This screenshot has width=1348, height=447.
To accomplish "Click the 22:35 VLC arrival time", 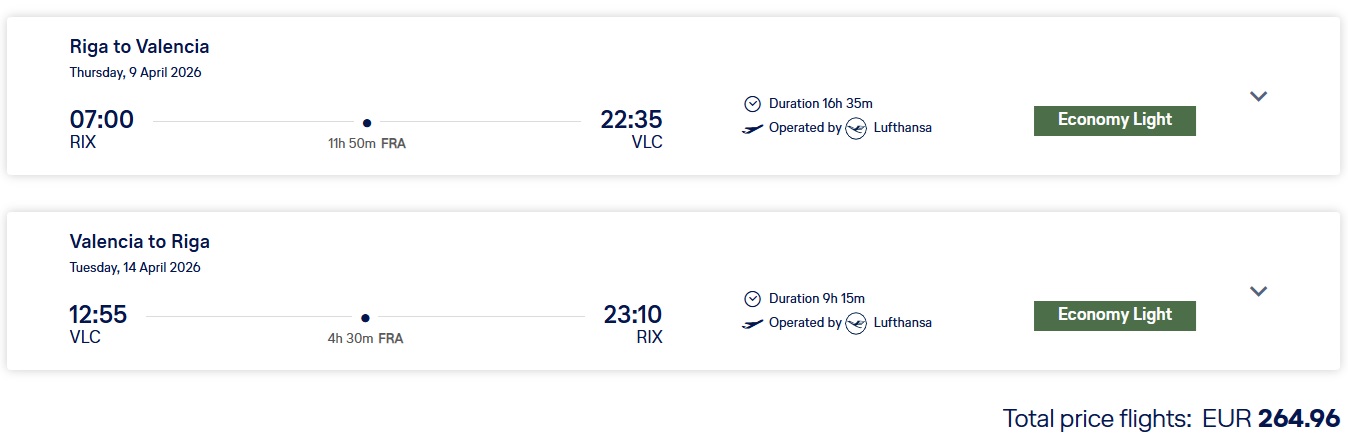I will [x=631, y=120].
